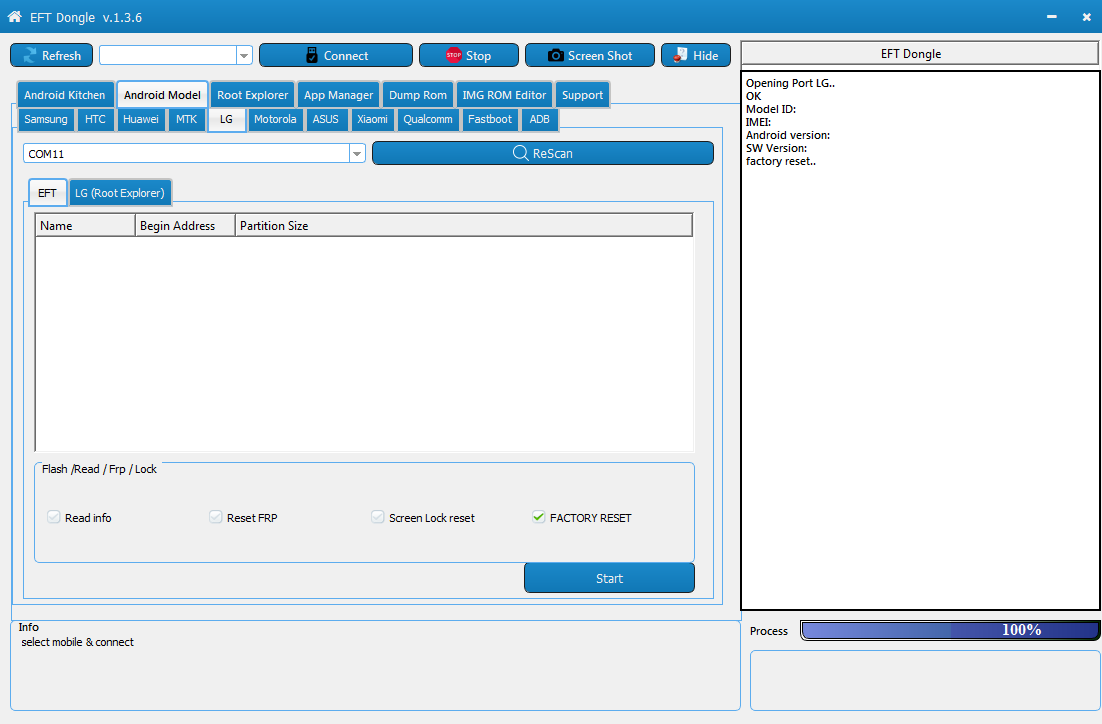Open the Android Kitchen tab
1102x724 pixels.
point(65,95)
